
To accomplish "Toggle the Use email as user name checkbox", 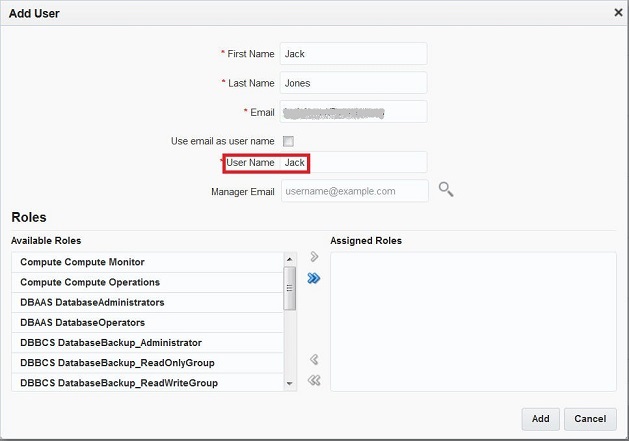I will click(x=288, y=141).
